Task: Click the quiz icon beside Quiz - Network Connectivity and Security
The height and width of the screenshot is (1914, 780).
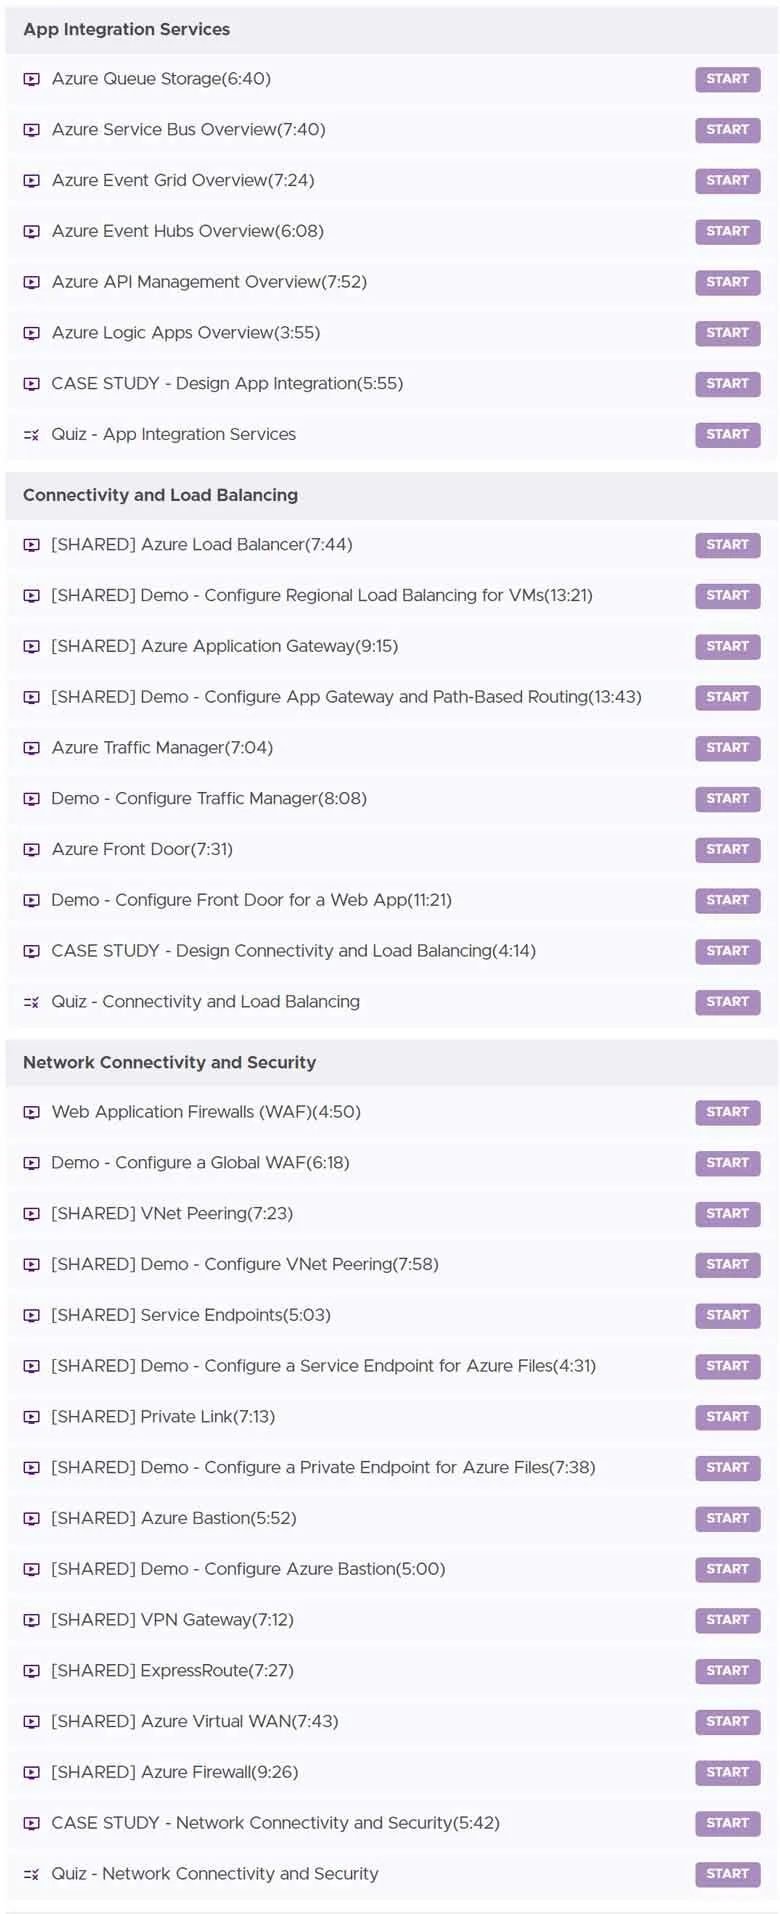Action: (32, 1874)
